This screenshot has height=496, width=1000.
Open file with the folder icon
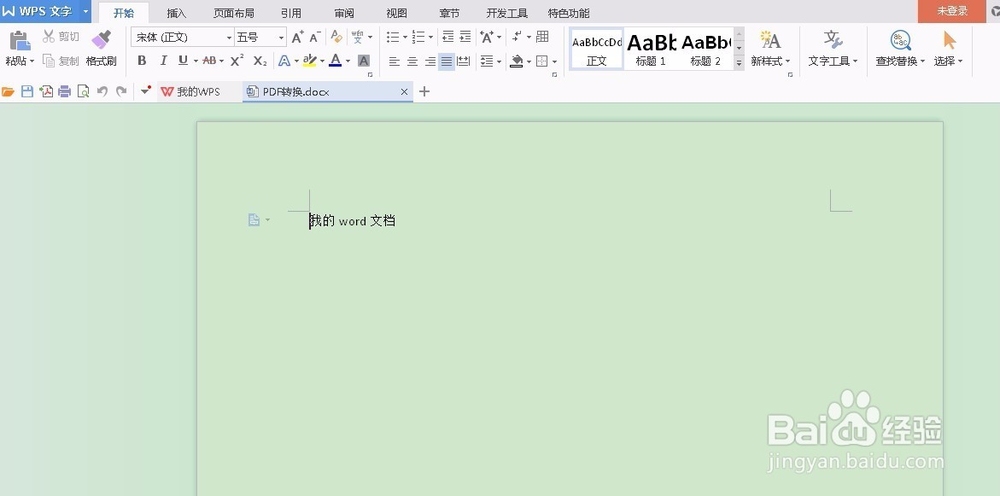pos(8,92)
